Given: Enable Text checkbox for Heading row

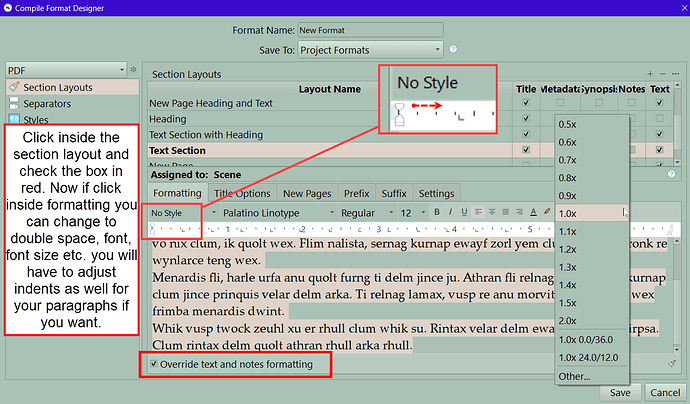Looking at the screenshot, I should click(659, 118).
